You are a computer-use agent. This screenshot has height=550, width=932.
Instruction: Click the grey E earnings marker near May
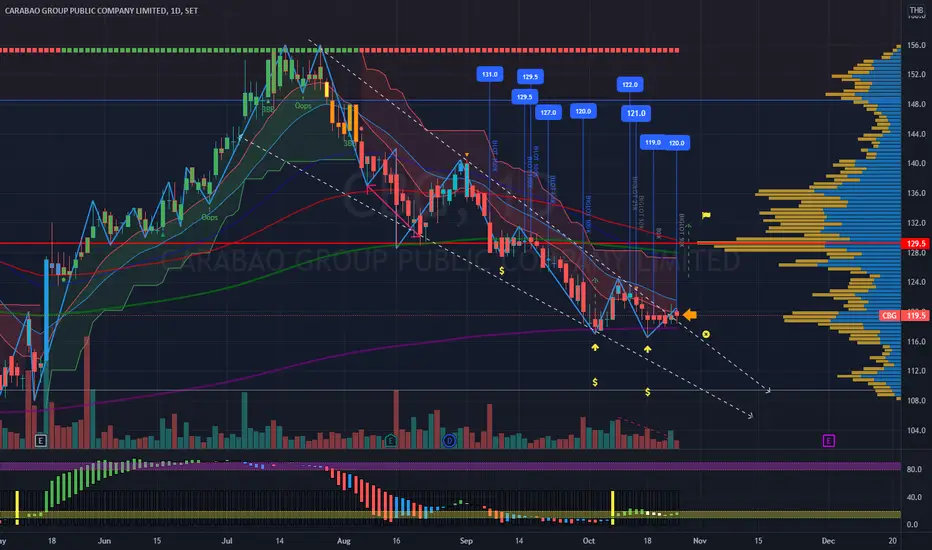[x=40, y=441]
